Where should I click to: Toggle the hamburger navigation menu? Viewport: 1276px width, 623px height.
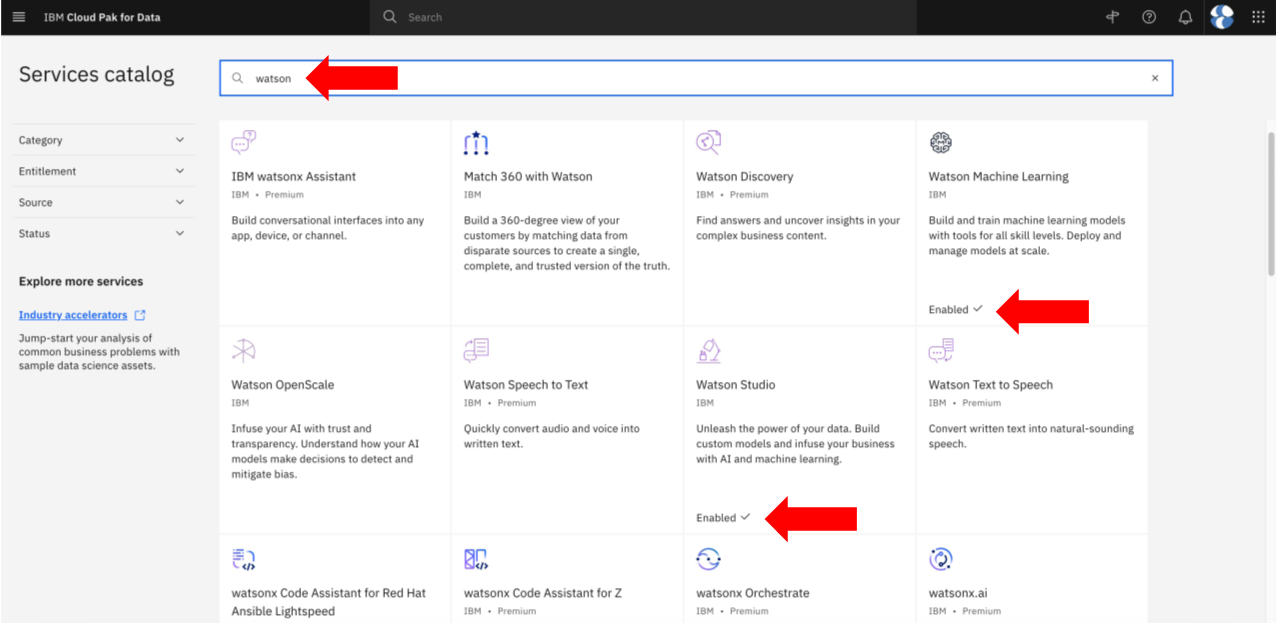(18, 17)
